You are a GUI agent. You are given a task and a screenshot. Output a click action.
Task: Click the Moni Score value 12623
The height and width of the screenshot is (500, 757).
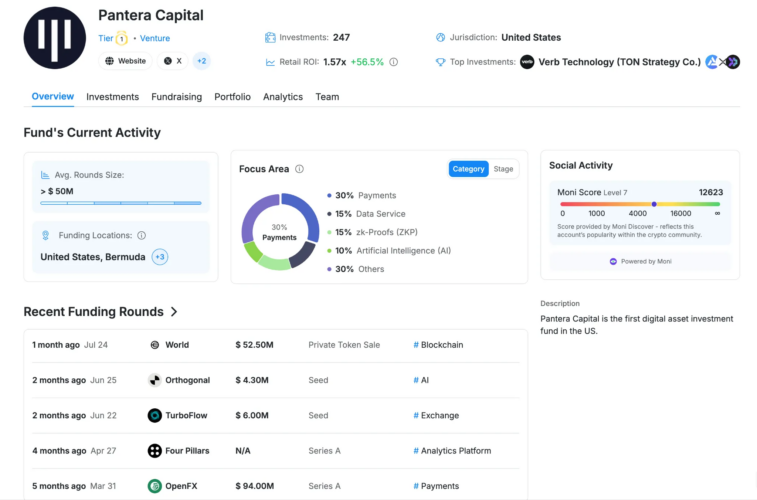[711, 192]
